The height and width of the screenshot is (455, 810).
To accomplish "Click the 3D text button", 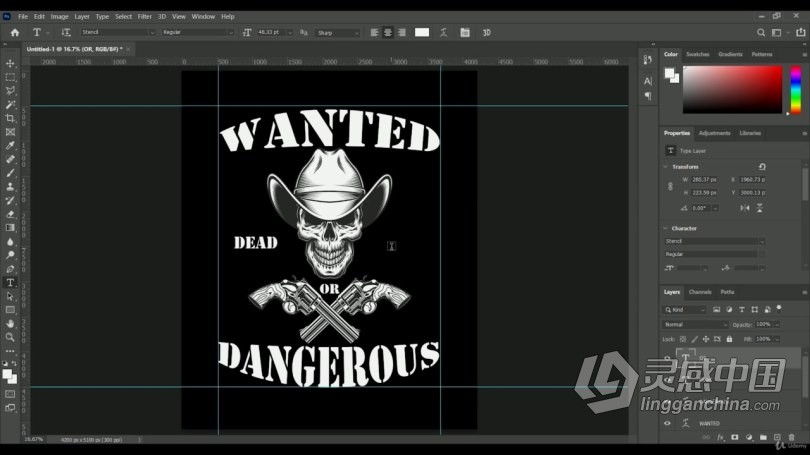I will pos(487,33).
